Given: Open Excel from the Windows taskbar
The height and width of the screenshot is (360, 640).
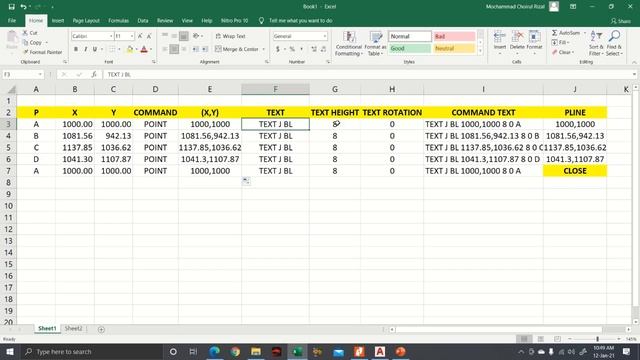Looking at the screenshot, I should 297,351.
